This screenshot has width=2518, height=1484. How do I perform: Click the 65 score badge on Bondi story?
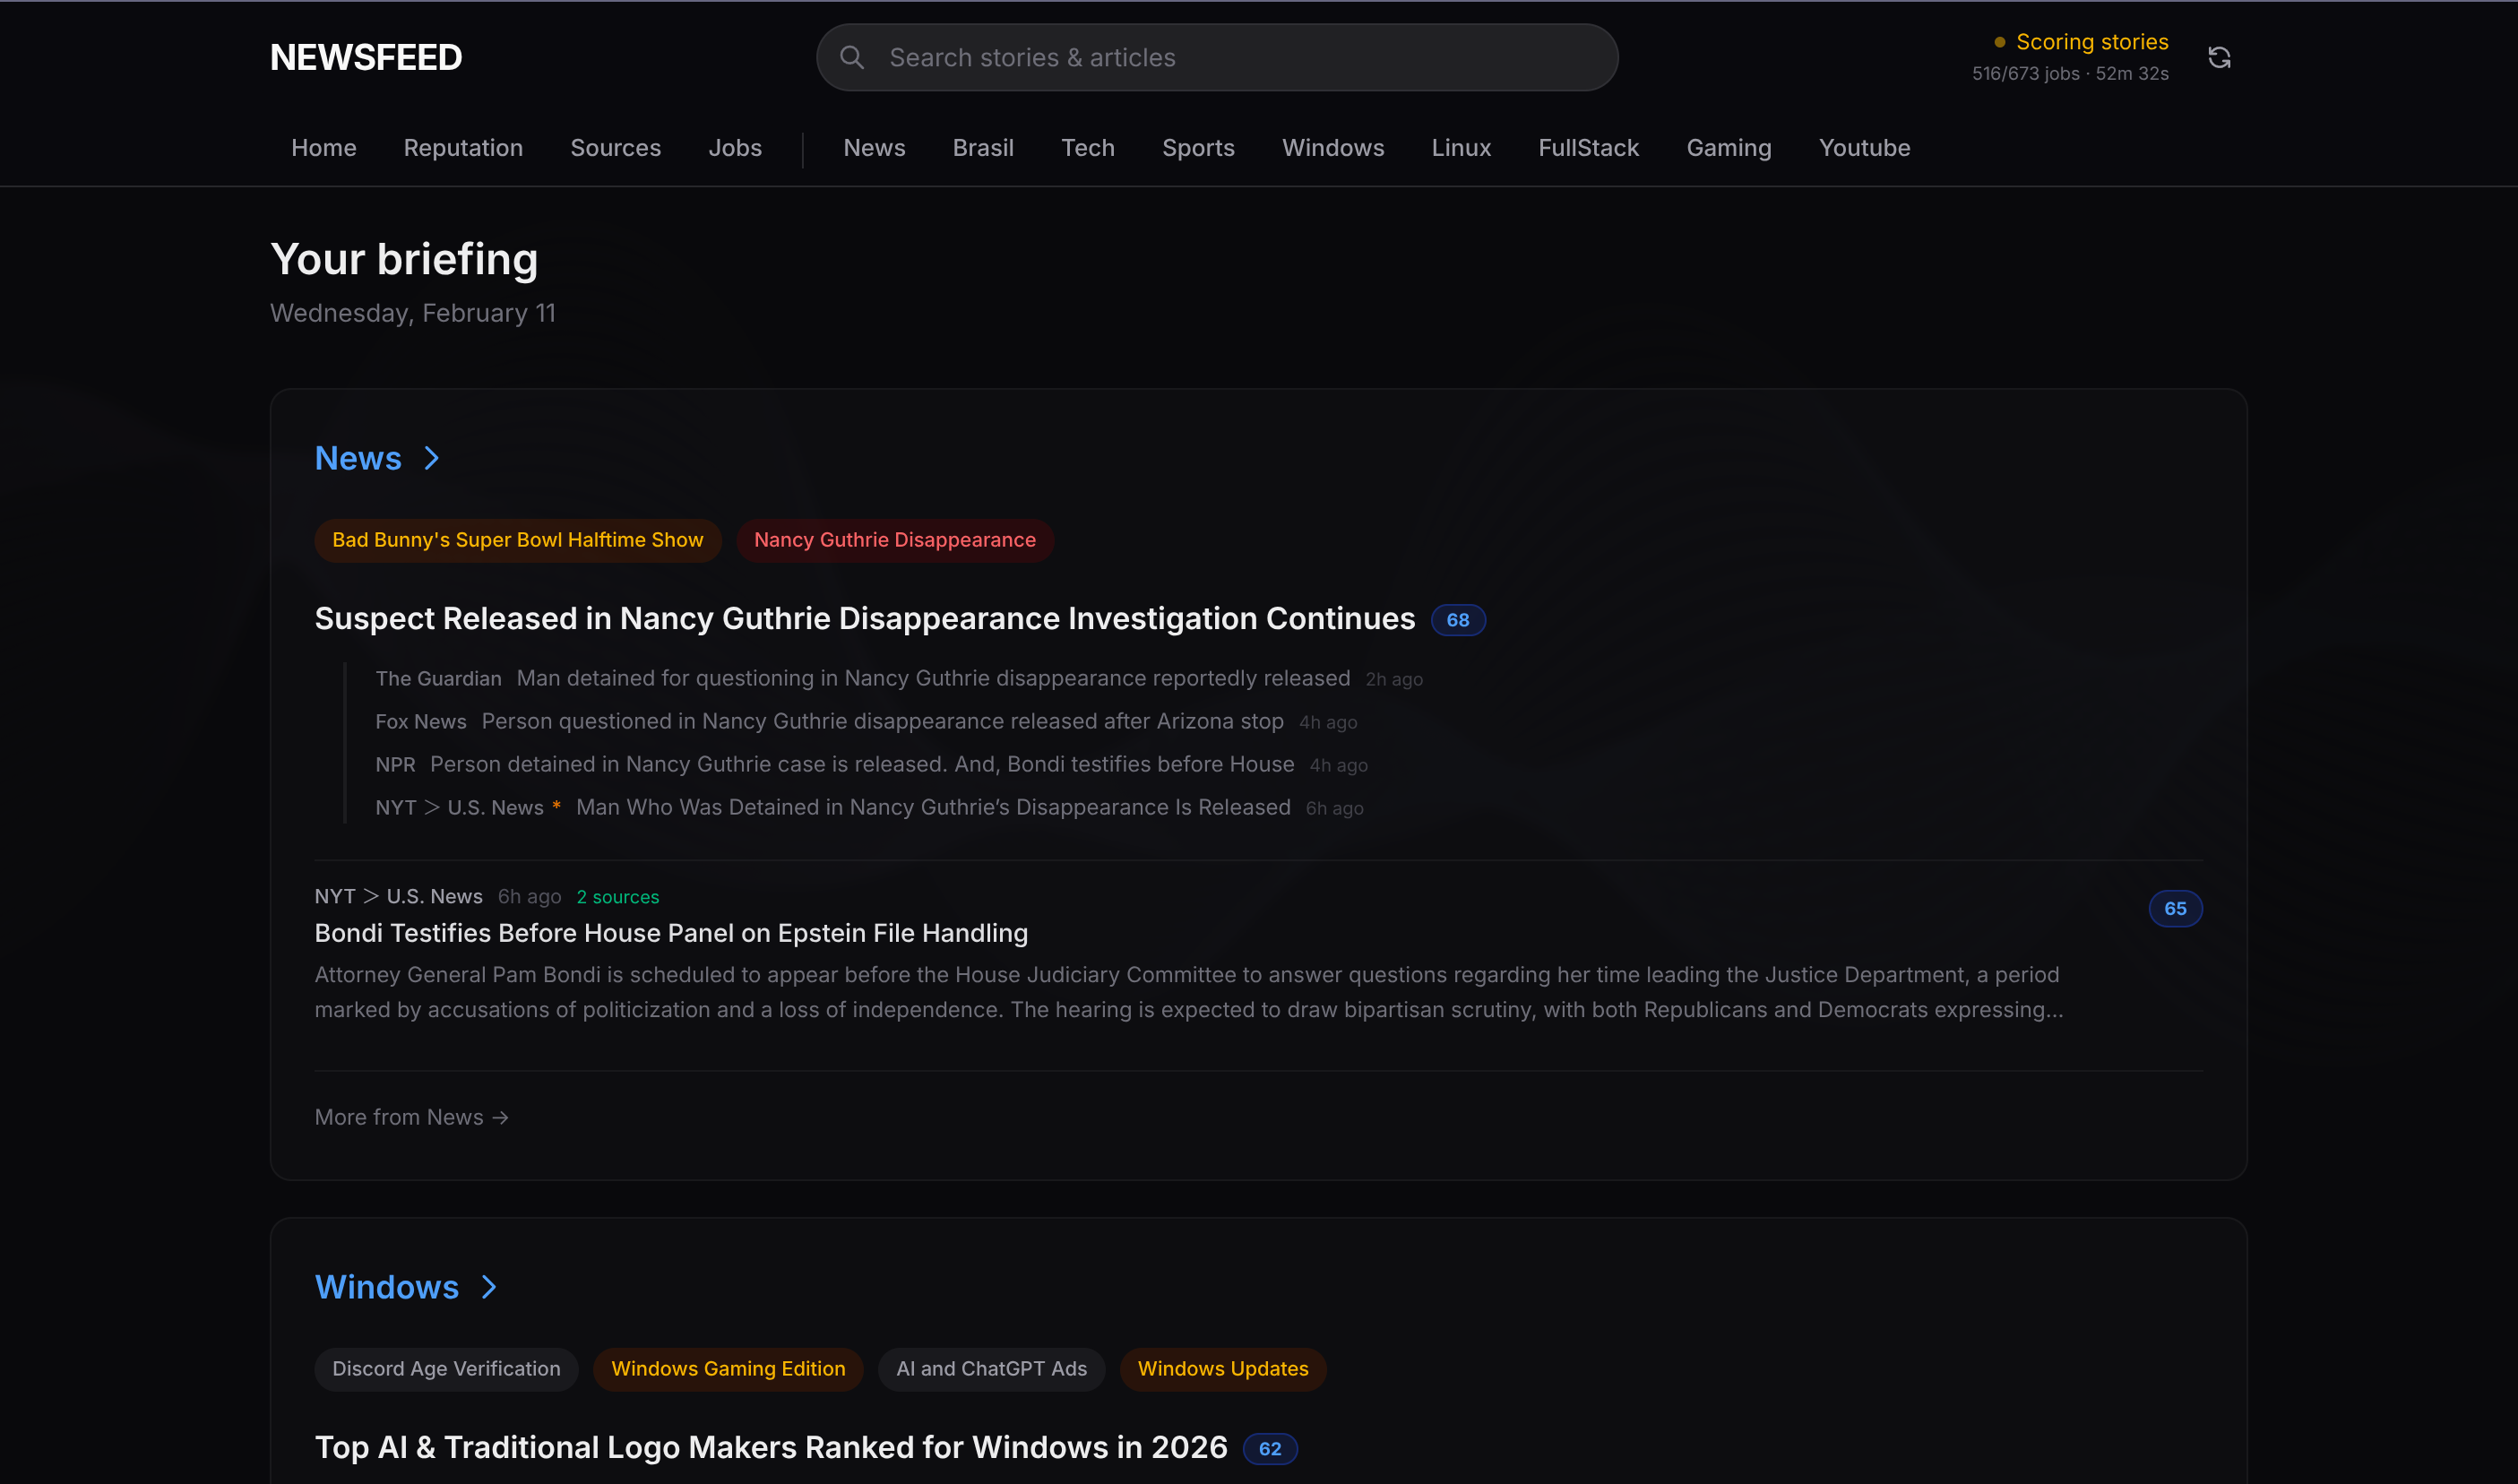tap(2174, 909)
